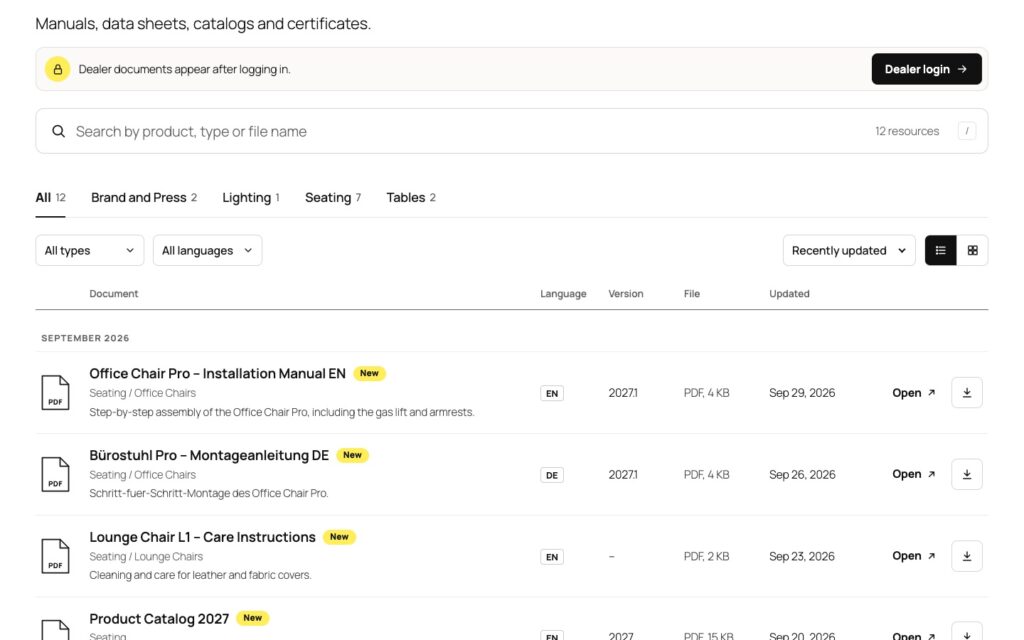Click the SEPTEMBER 2026 group heading
Screen dimensions: 1024x640
point(85,338)
